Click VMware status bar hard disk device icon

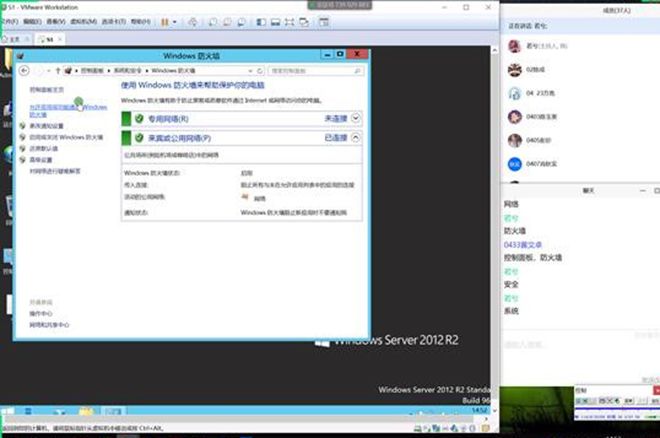[x=417, y=429]
